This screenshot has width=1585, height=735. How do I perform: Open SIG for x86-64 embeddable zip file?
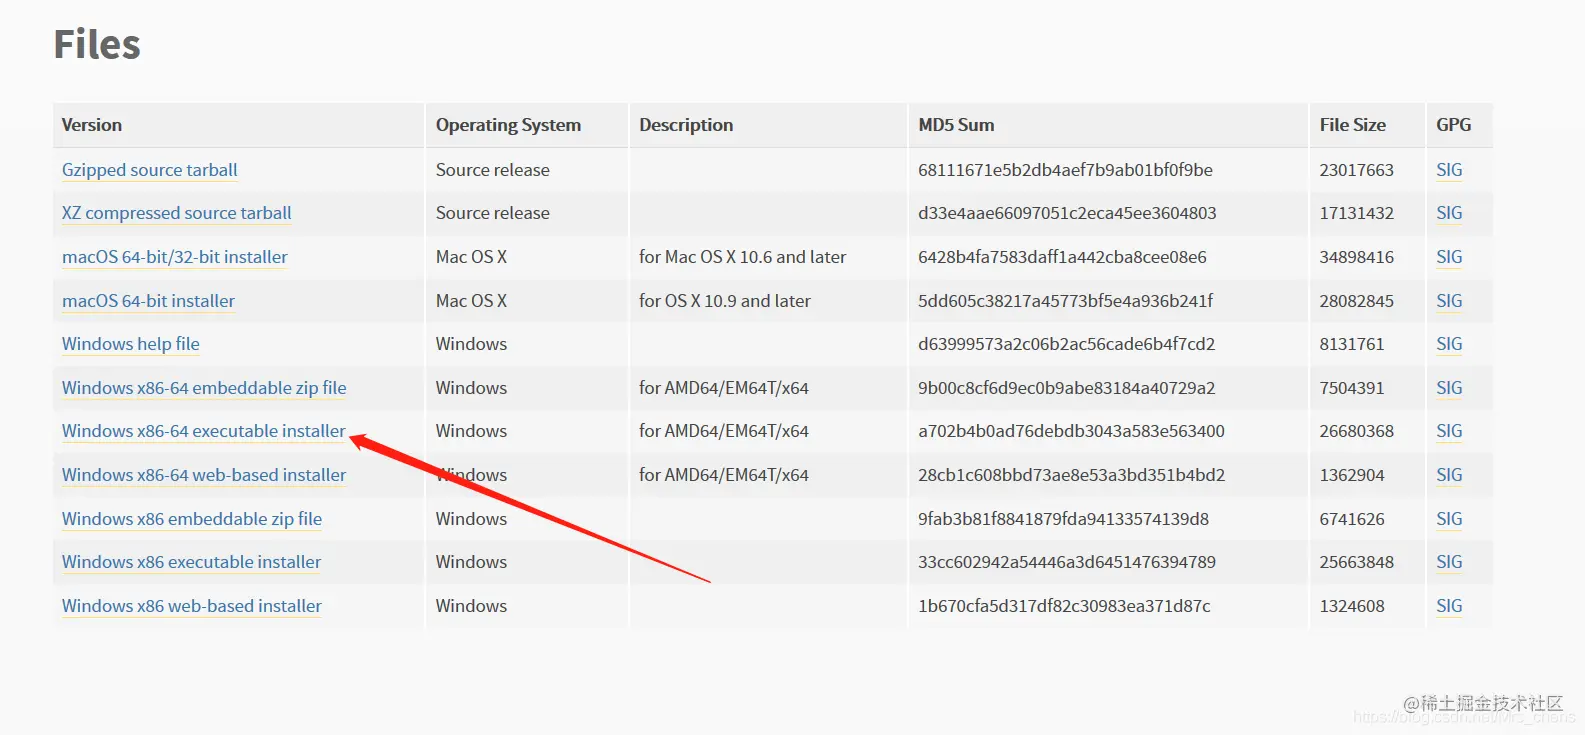coord(1449,388)
